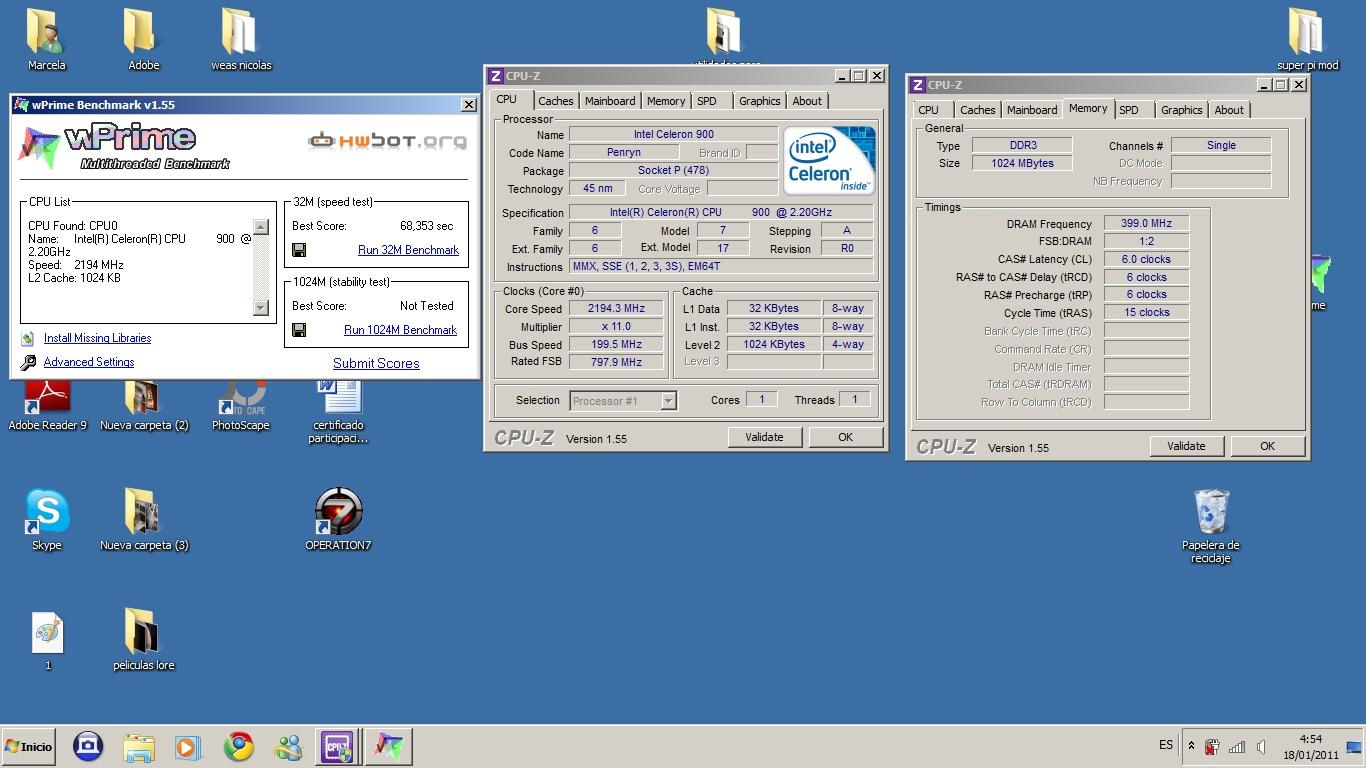Switch to CPU-Z taskbar button
Screen dimensions: 1366x768
point(337,746)
